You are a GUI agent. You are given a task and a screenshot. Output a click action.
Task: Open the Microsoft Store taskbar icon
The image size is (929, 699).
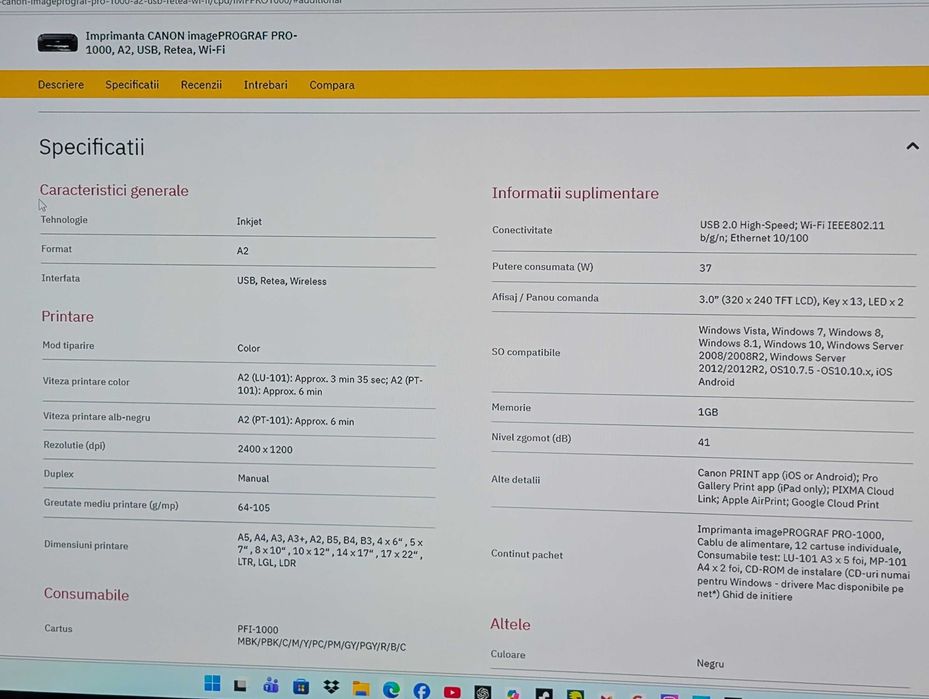(x=301, y=687)
